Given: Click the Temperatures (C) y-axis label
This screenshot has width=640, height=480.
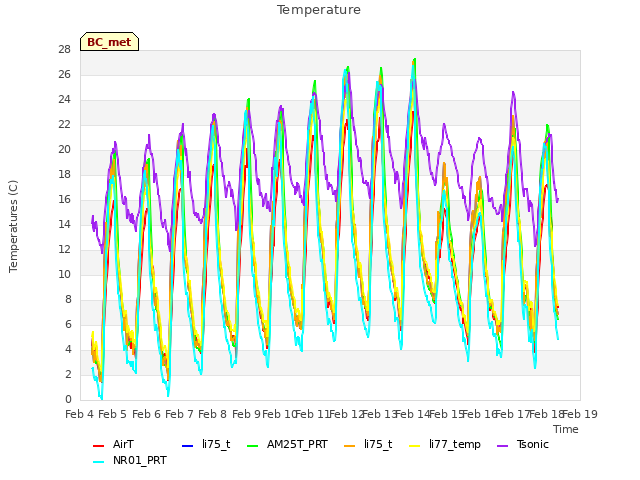Looking at the screenshot, I should click(13, 227).
